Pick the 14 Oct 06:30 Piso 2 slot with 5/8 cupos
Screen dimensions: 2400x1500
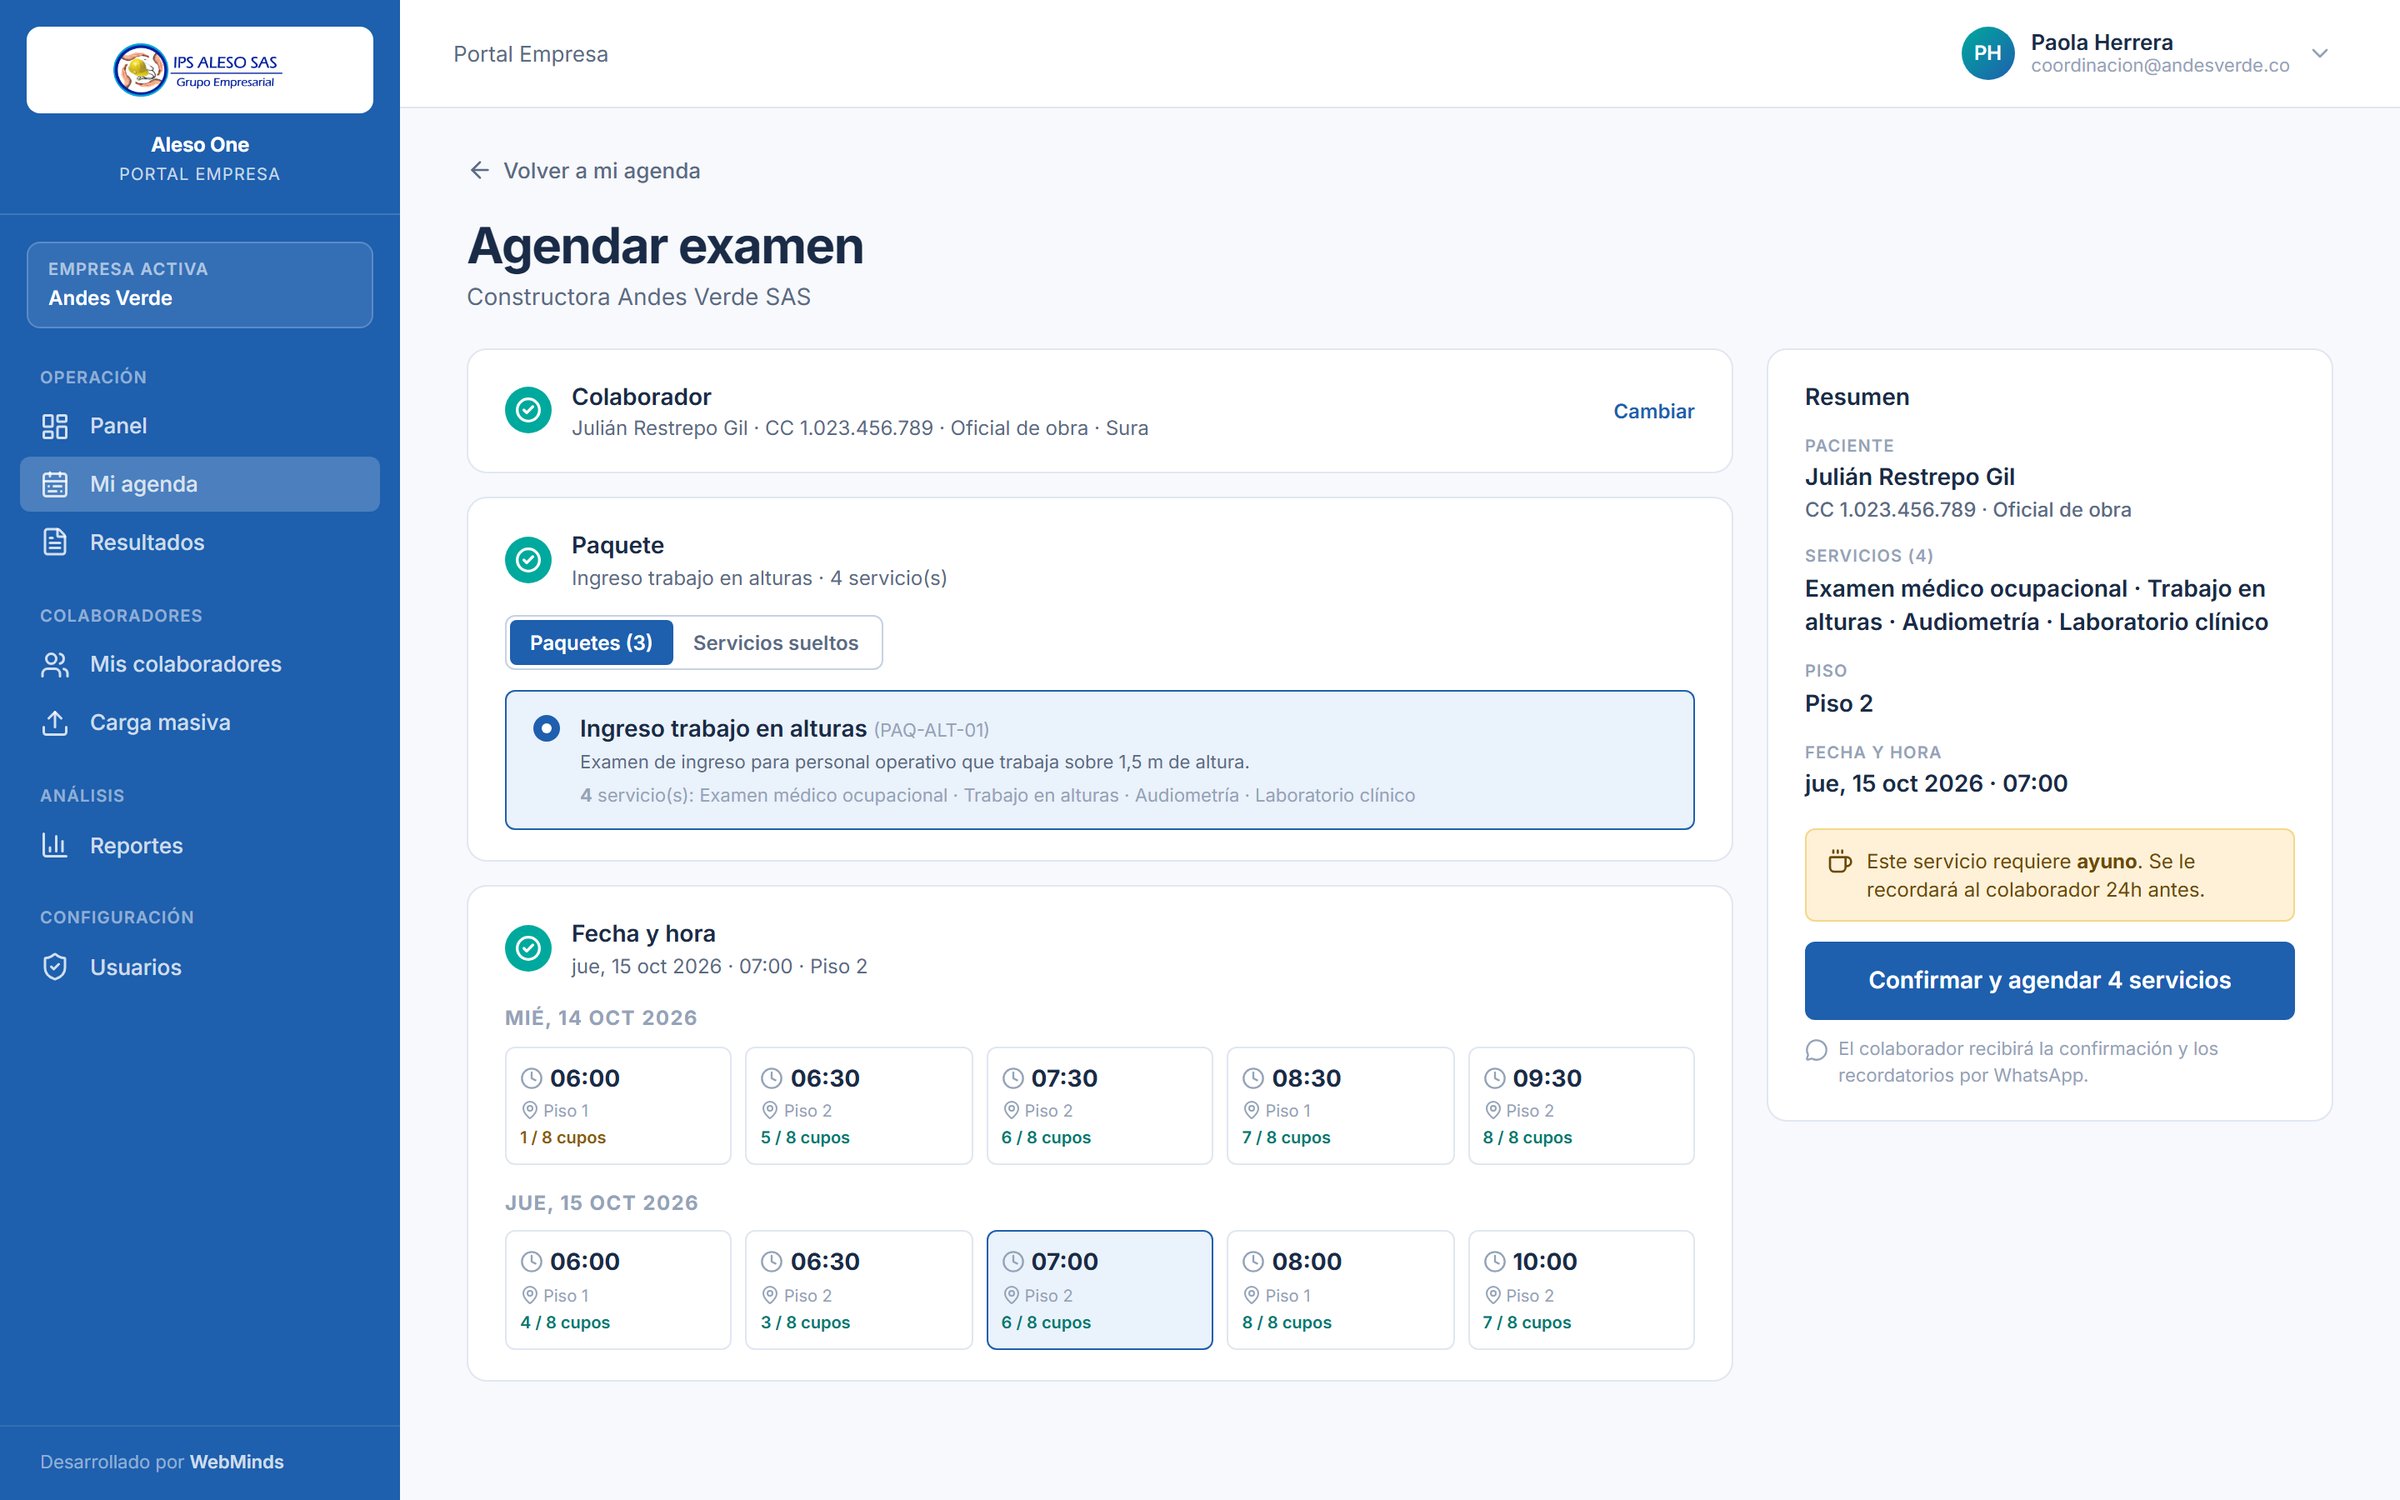[x=859, y=1106]
